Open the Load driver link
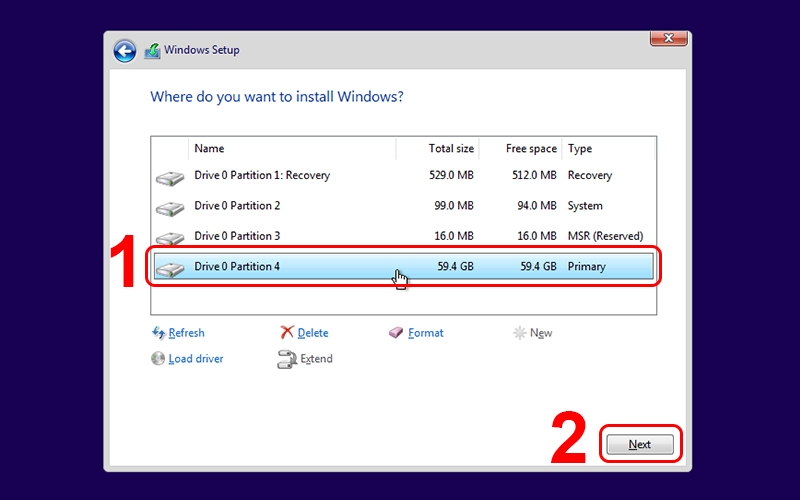 [196, 359]
